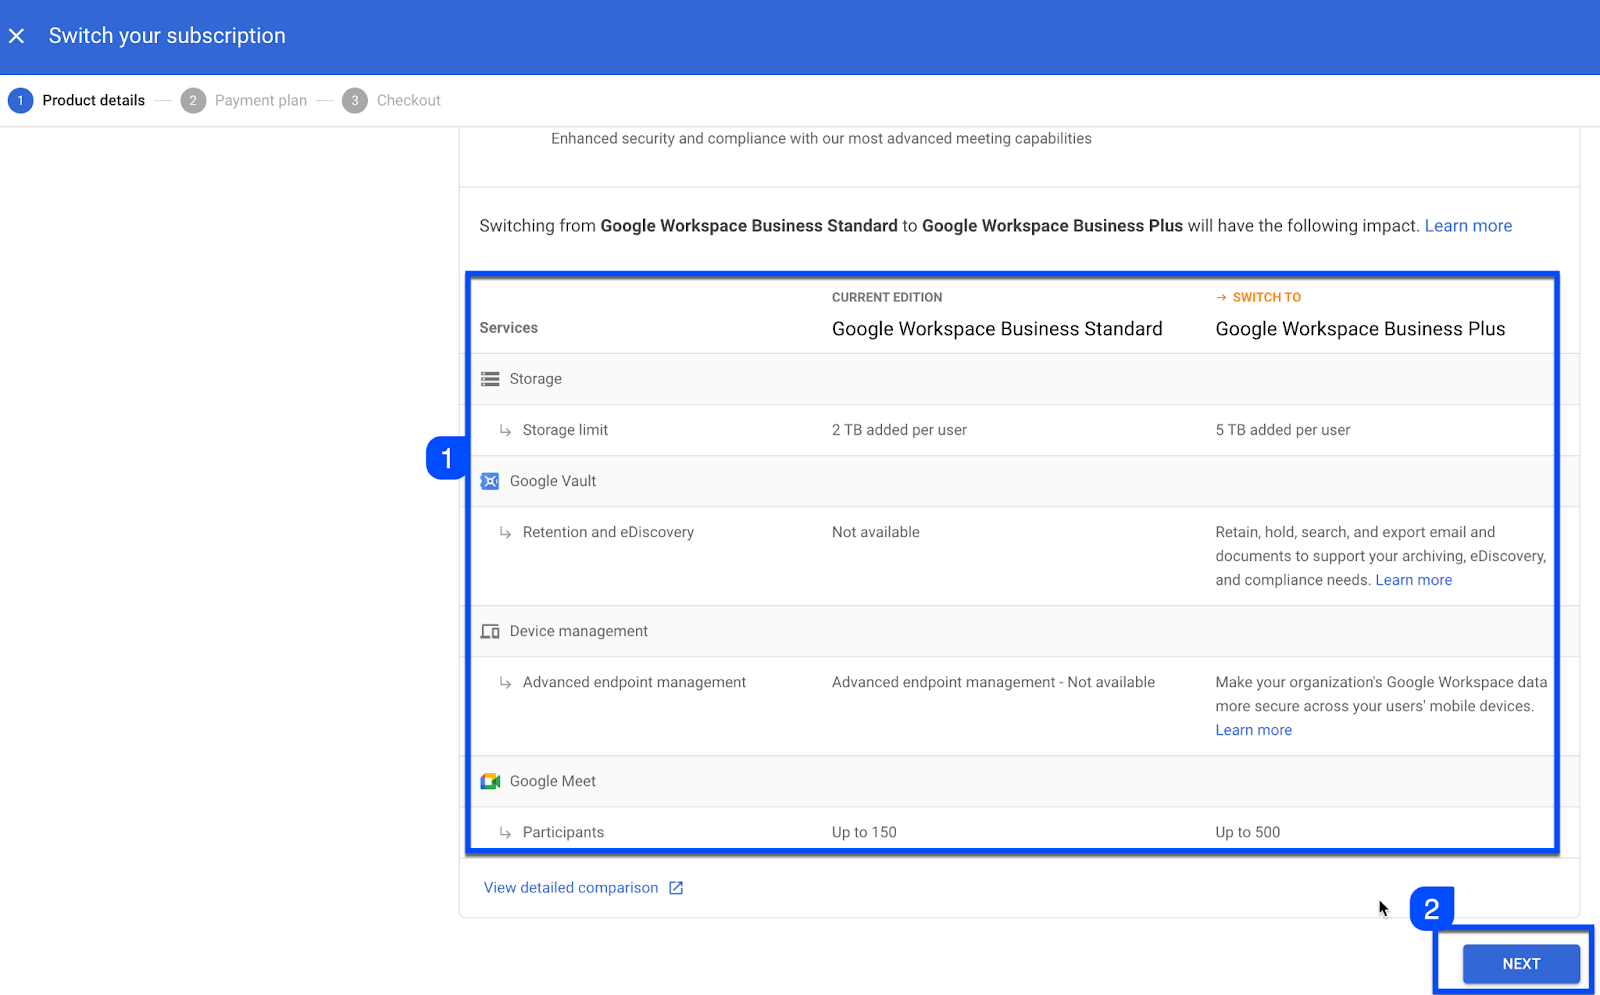1600x995 pixels.
Task: Click the Up to 500 participants cell
Action: coord(1247,832)
